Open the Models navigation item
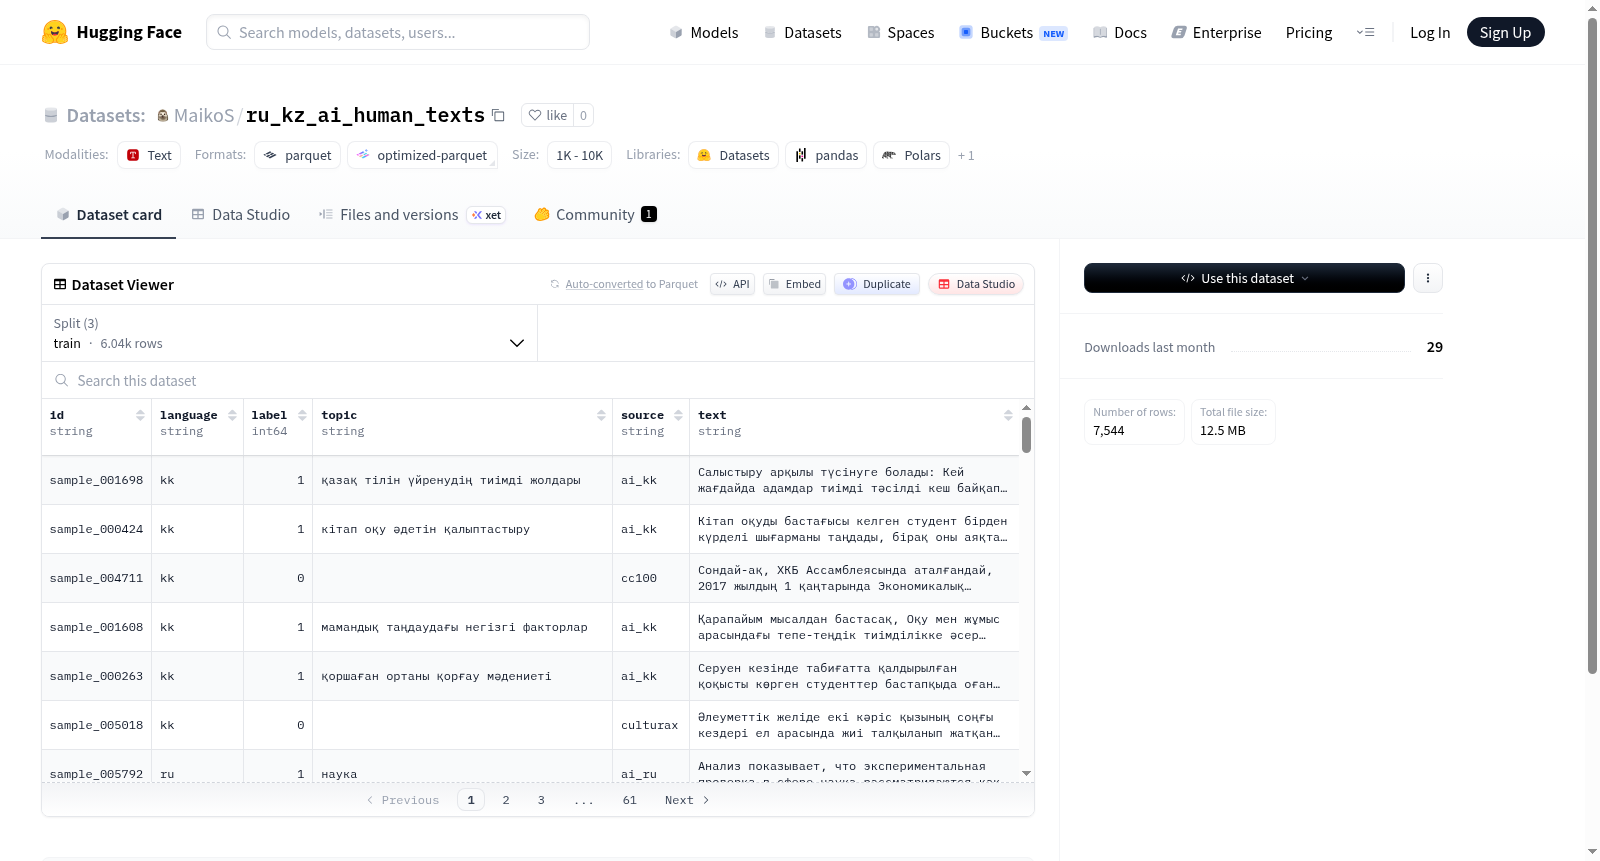 tap(704, 32)
